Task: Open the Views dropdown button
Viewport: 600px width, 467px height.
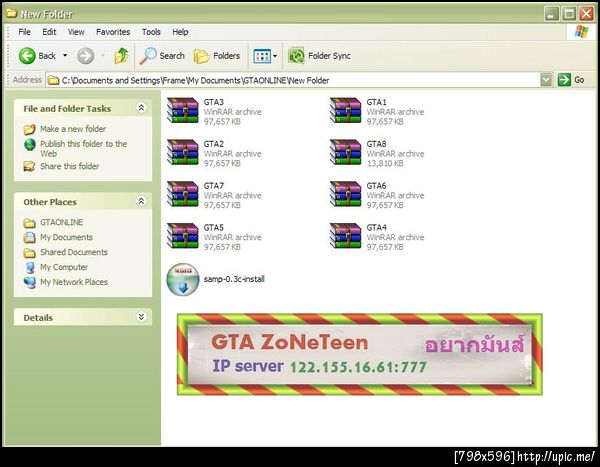Action: tap(265, 56)
